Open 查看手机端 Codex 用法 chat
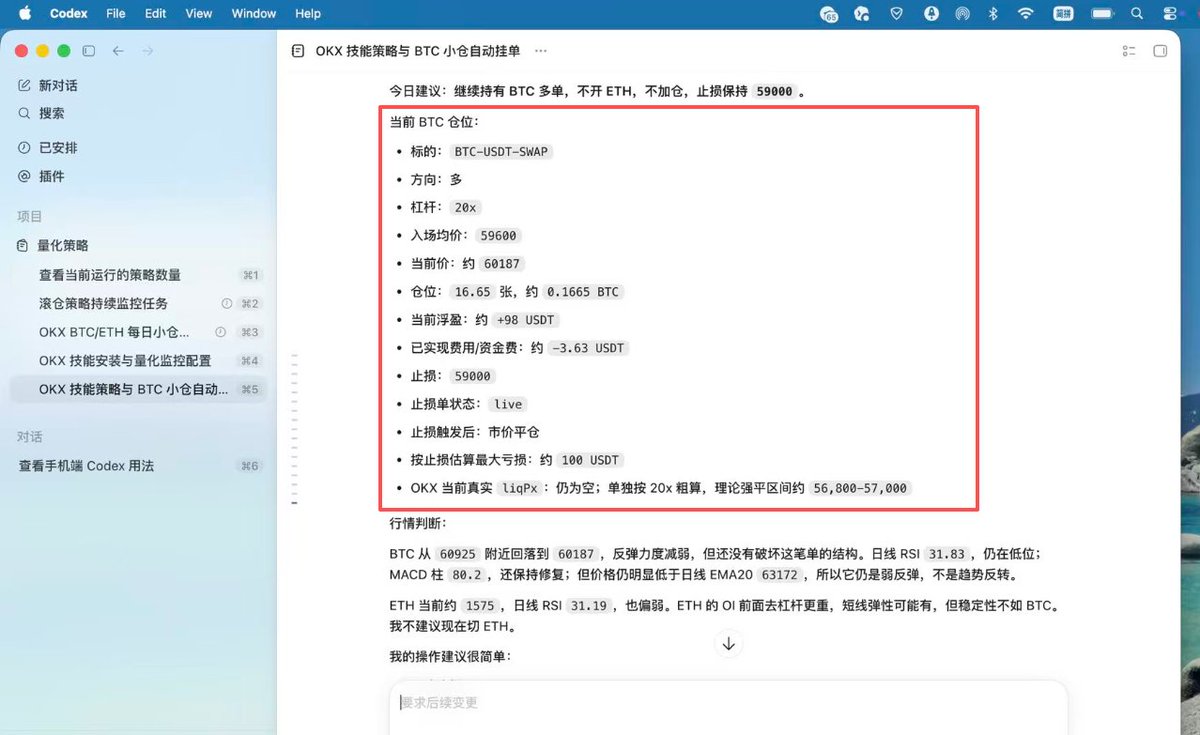 coord(138,466)
